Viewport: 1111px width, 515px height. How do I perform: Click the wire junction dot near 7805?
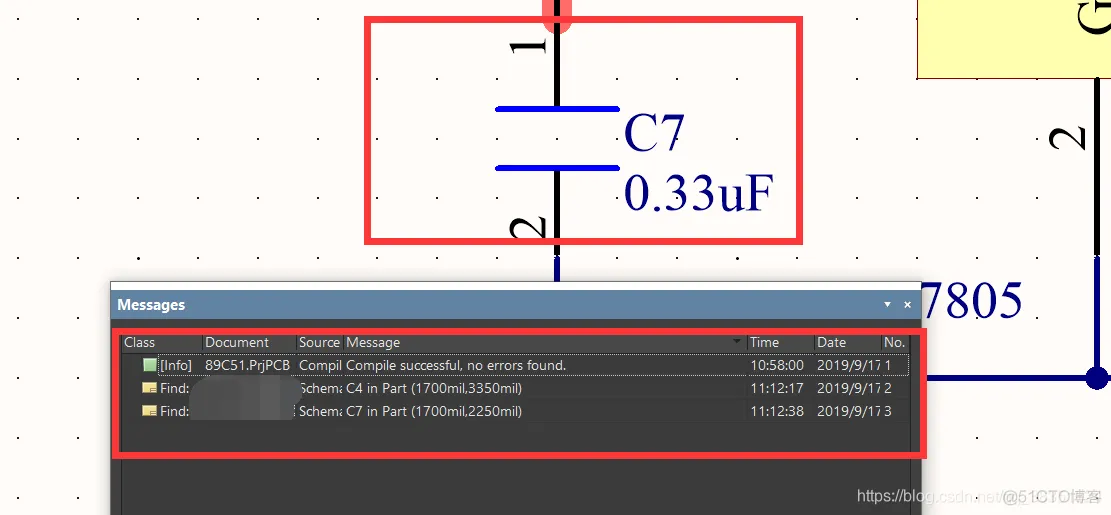tap(1097, 378)
